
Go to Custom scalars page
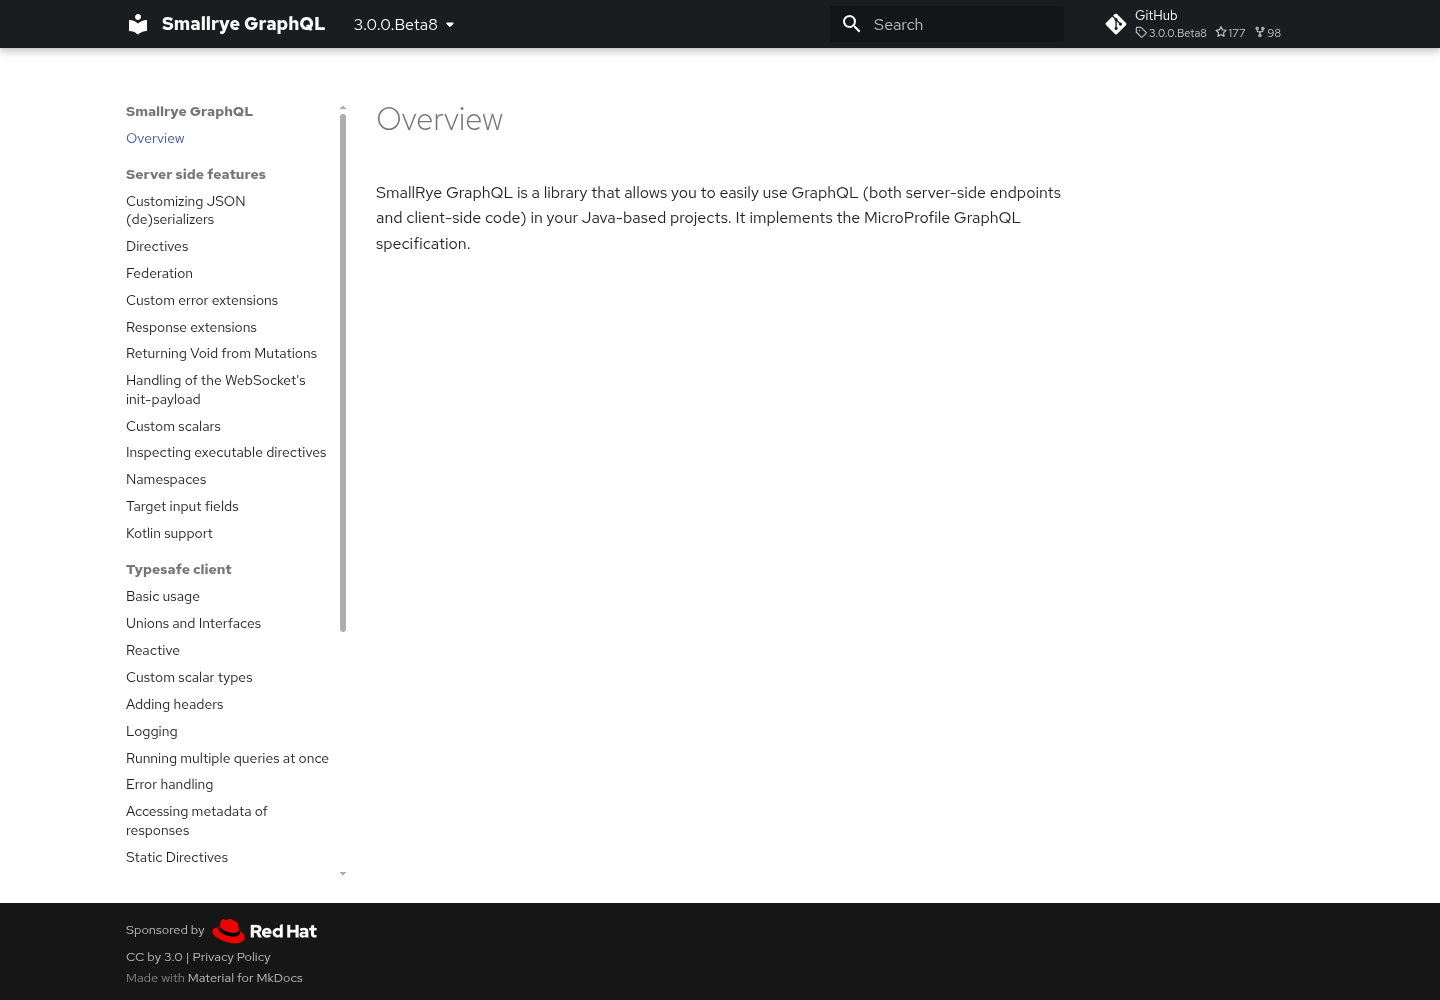(x=173, y=426)
